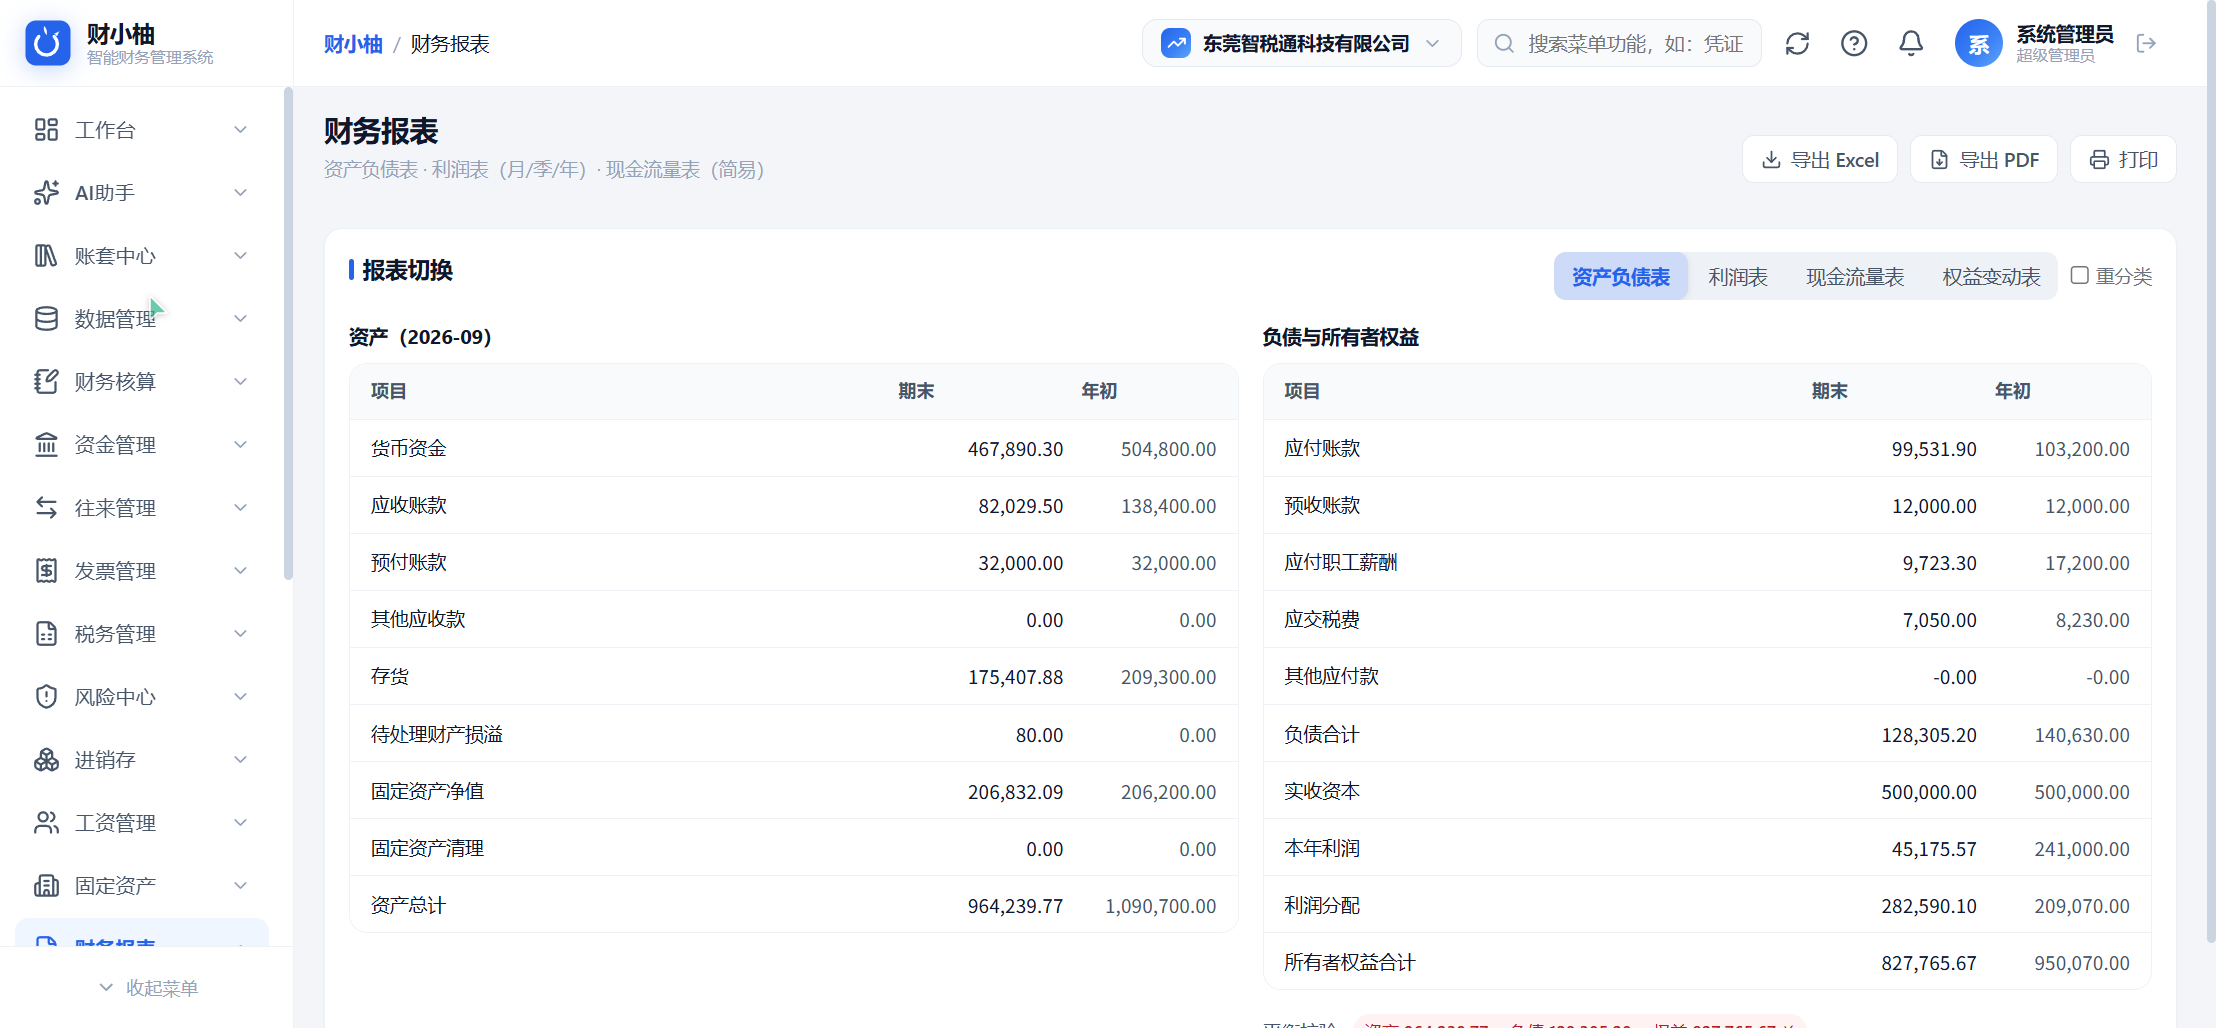Click the 账套中心 books icon
This screenshot has height=1028, width=2216.
(46, 256)
